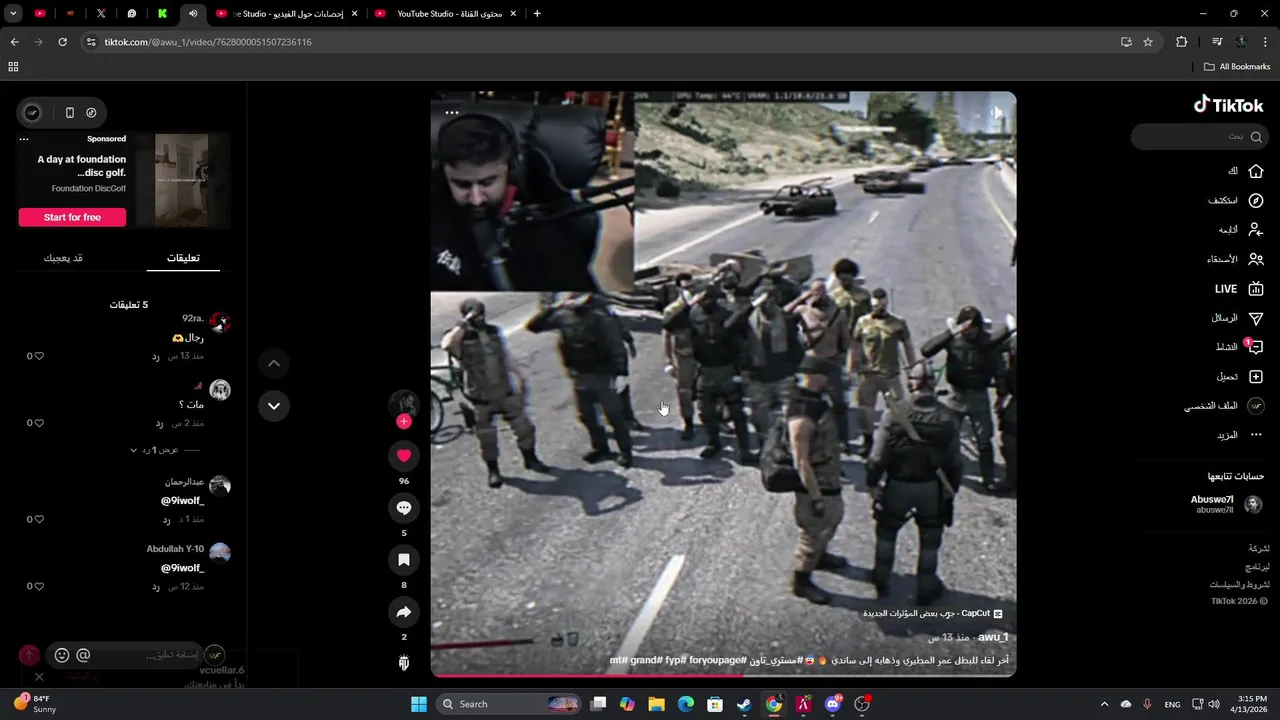Viewport: 1280px width, 720px height.
Task: Switch to the X (Twitter) browser tab
Action: coord(101,14)
